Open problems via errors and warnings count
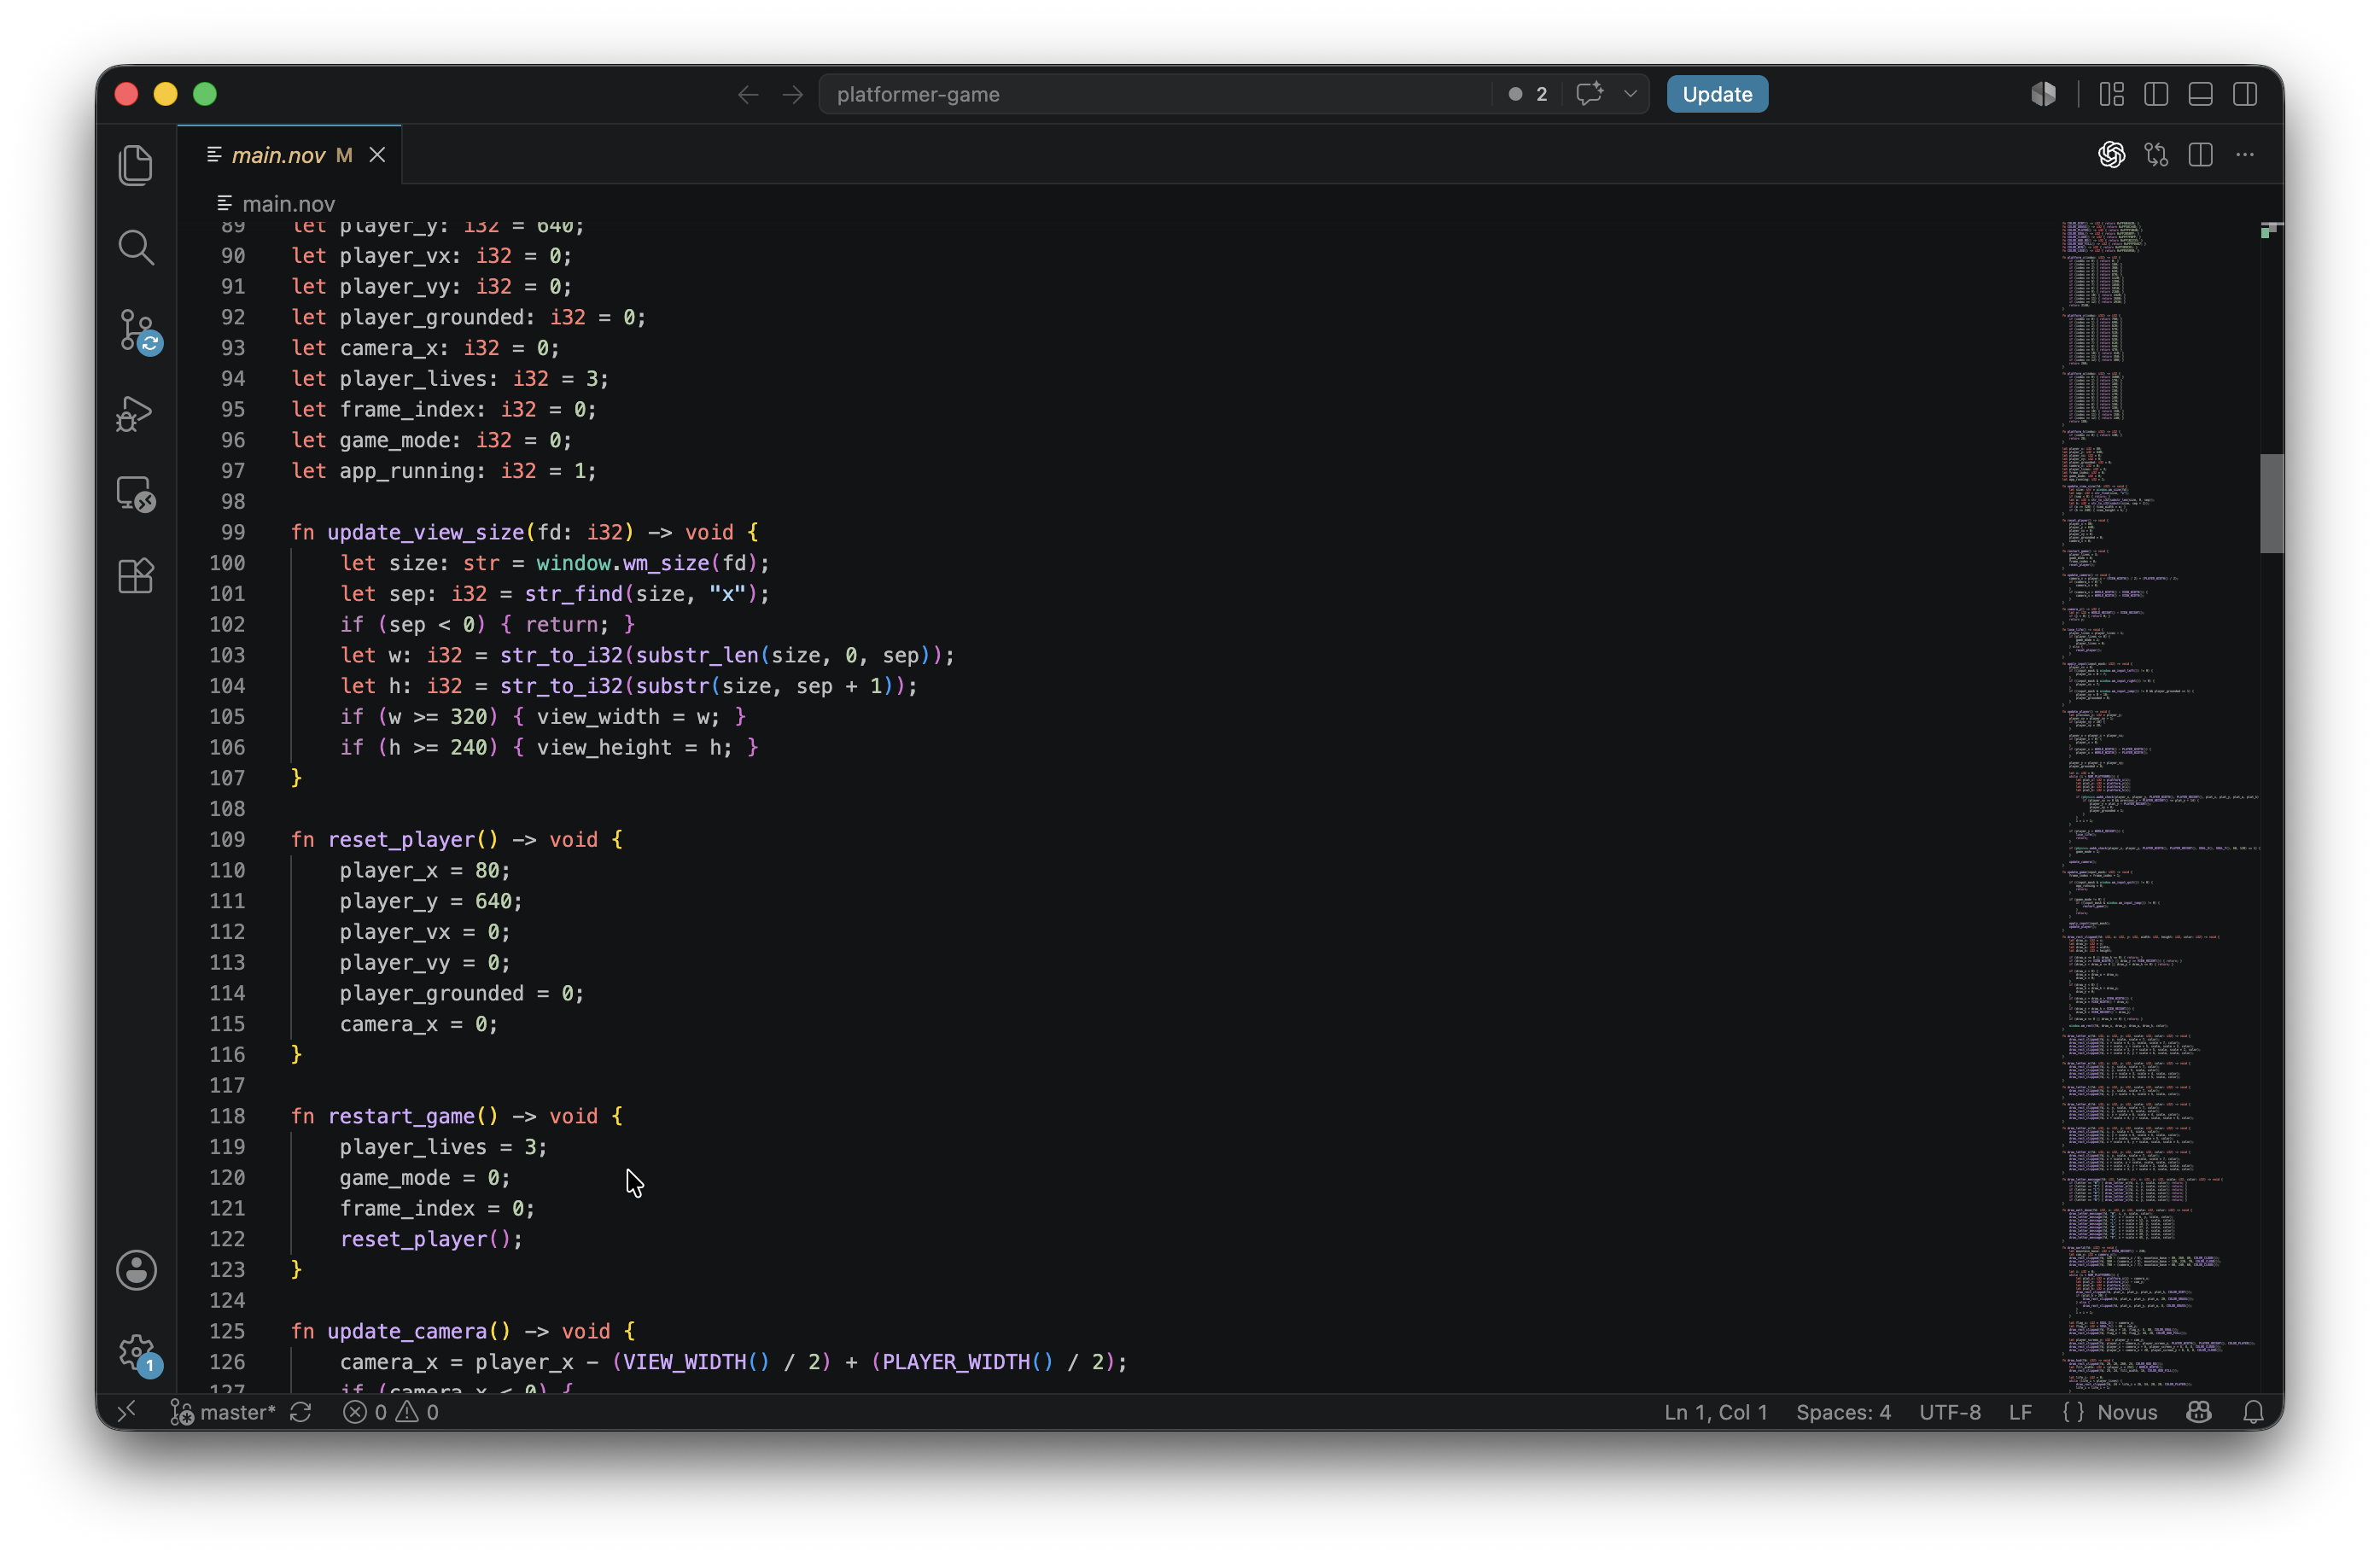The image size is (2380, 1557). pos(391,1412)
